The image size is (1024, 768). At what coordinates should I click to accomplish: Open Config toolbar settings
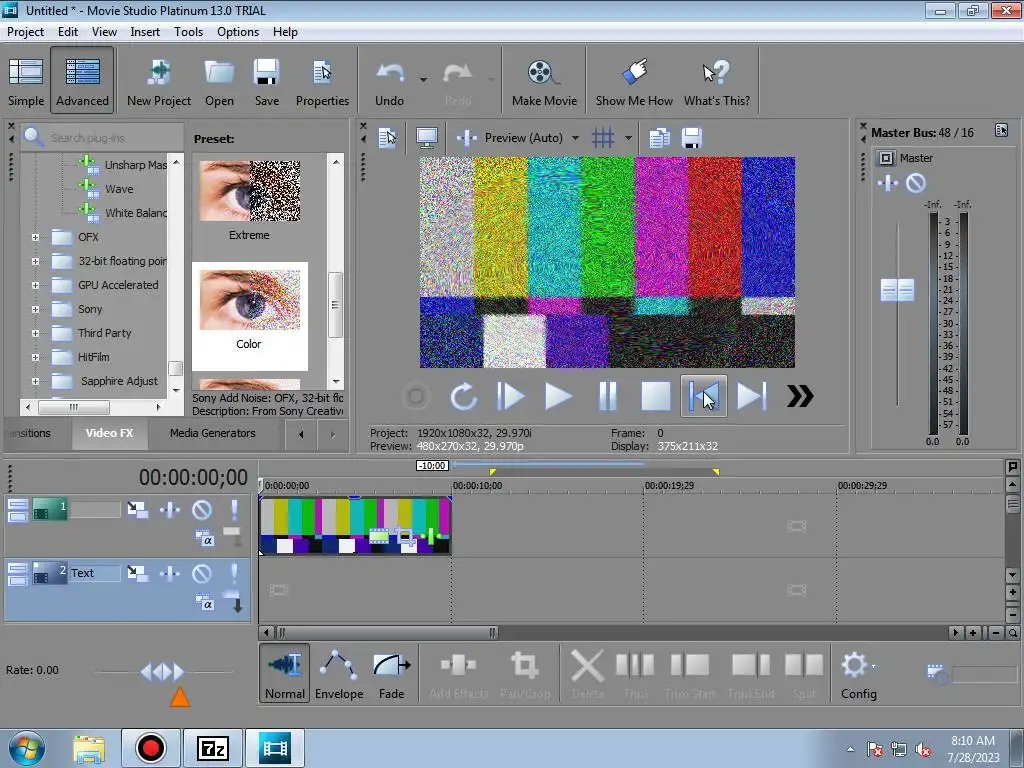click(858, 673)
